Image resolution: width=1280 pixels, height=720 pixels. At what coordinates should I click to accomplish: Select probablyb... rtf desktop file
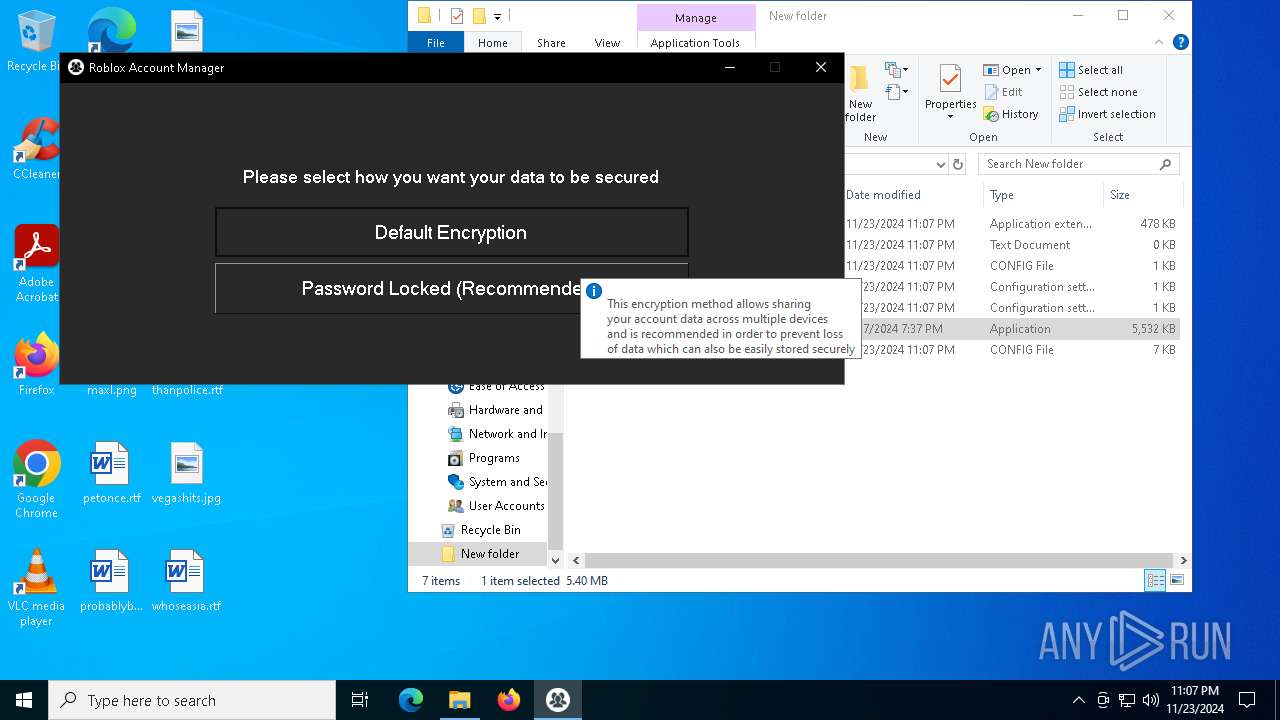(x=111, y=581)
